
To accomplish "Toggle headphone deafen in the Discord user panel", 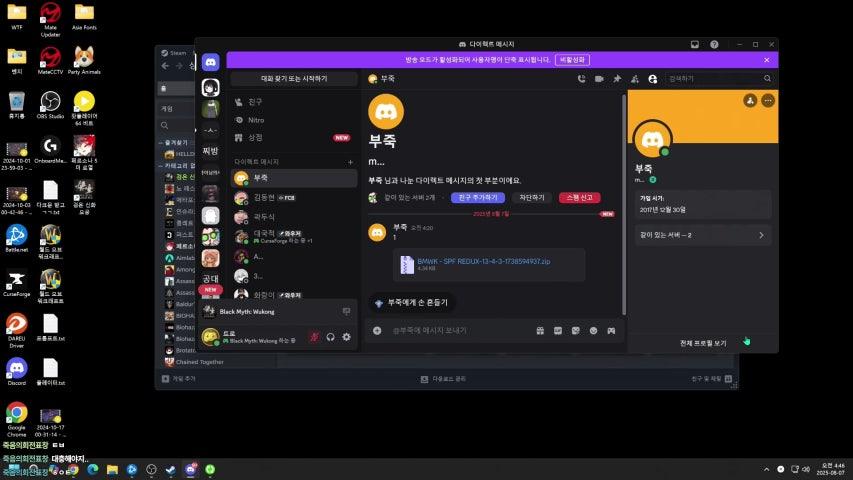I will [330, 337].
